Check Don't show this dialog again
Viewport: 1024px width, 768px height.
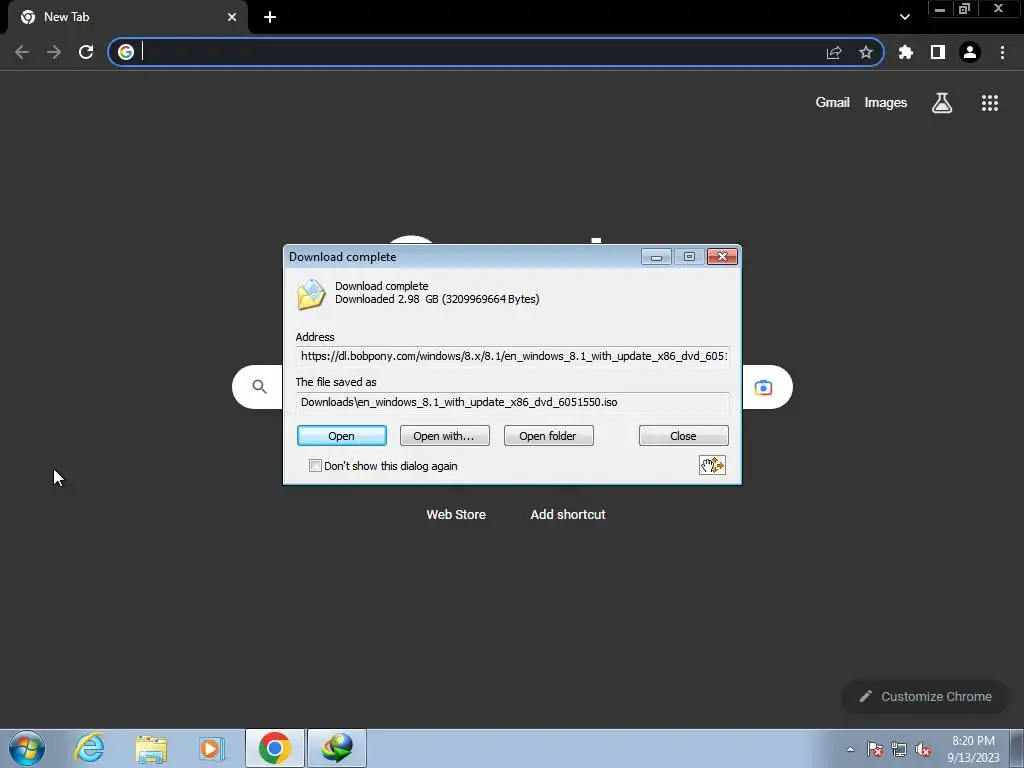tap(315, 466)
